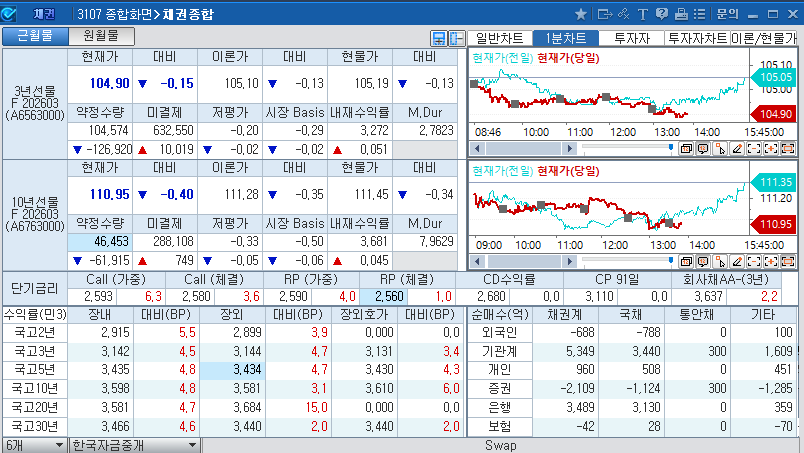
Task: Add this screen to favorites with star icon
Action: pos(580,14)
